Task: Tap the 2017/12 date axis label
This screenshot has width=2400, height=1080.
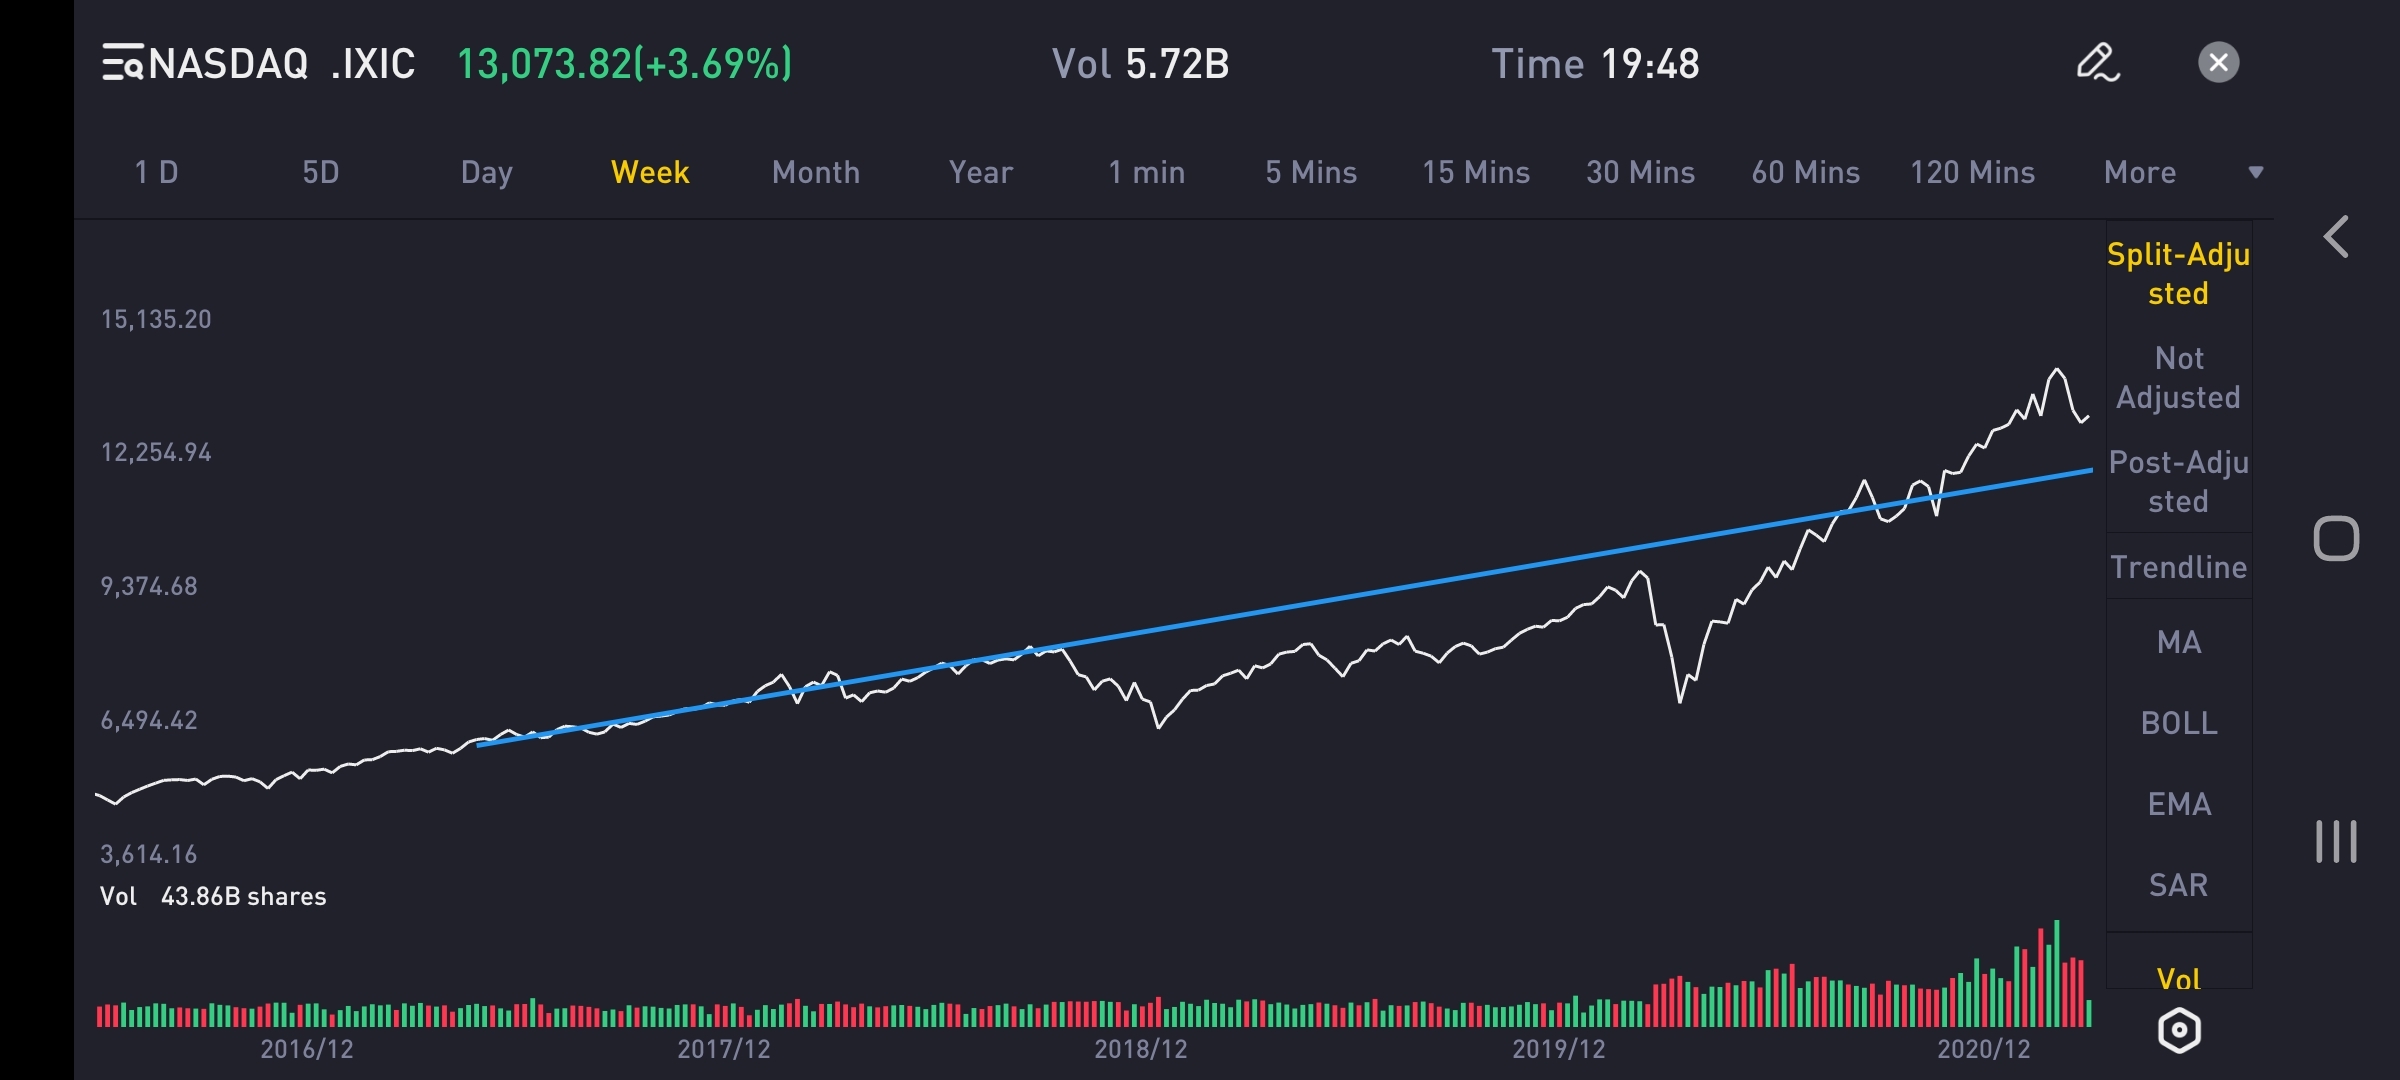Action: pos(724,1048)
